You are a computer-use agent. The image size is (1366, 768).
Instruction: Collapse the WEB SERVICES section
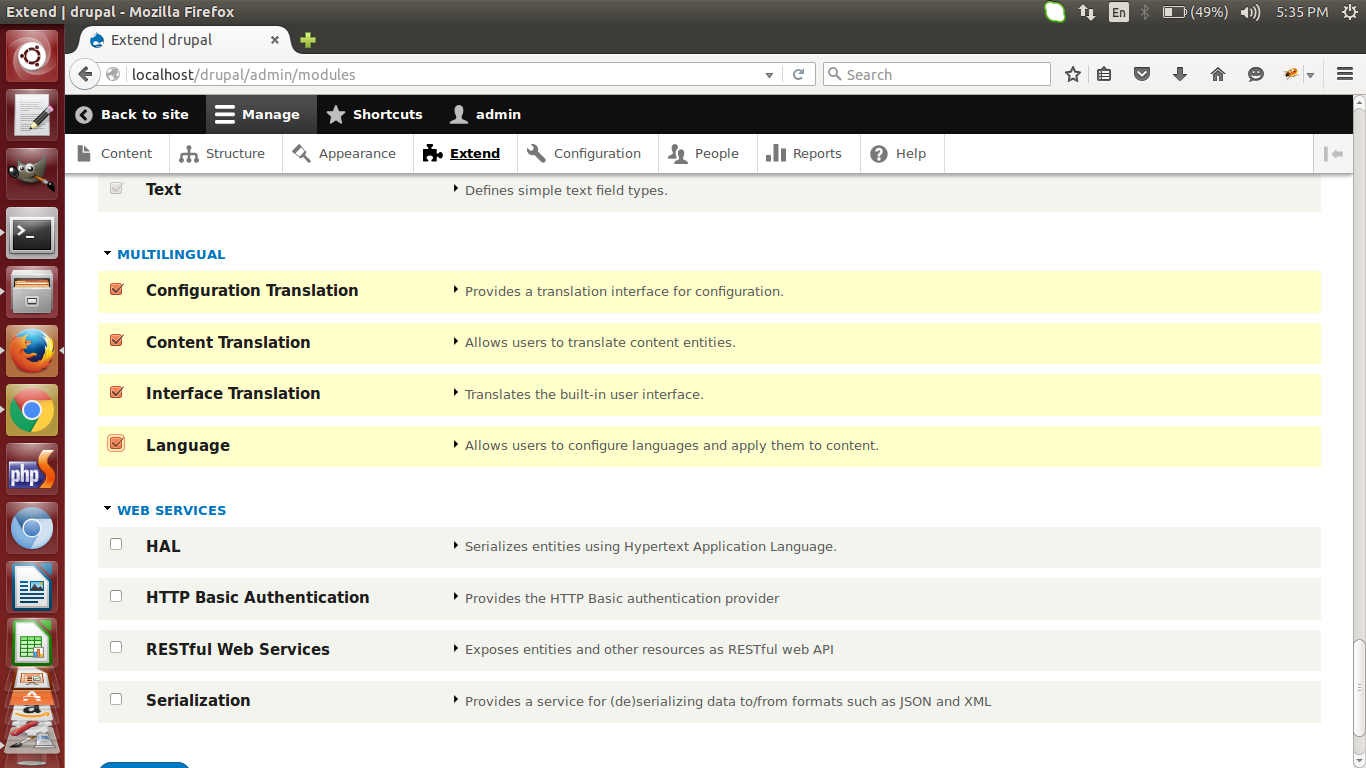click(107, 510)
